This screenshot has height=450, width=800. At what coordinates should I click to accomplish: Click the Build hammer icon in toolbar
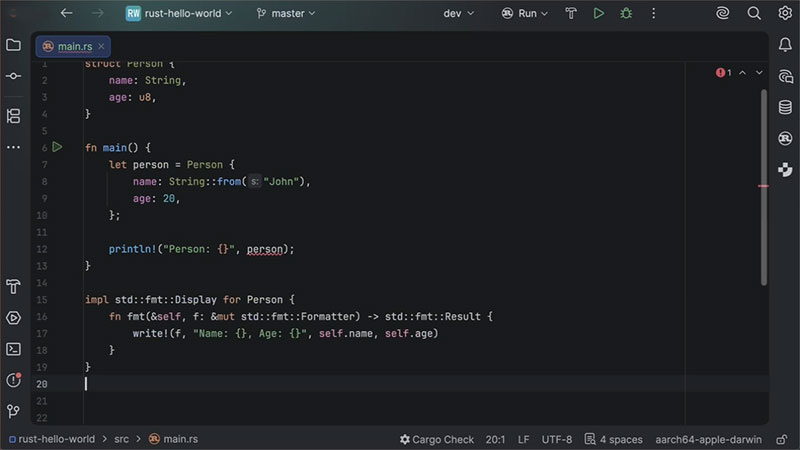tap(571, 14)
